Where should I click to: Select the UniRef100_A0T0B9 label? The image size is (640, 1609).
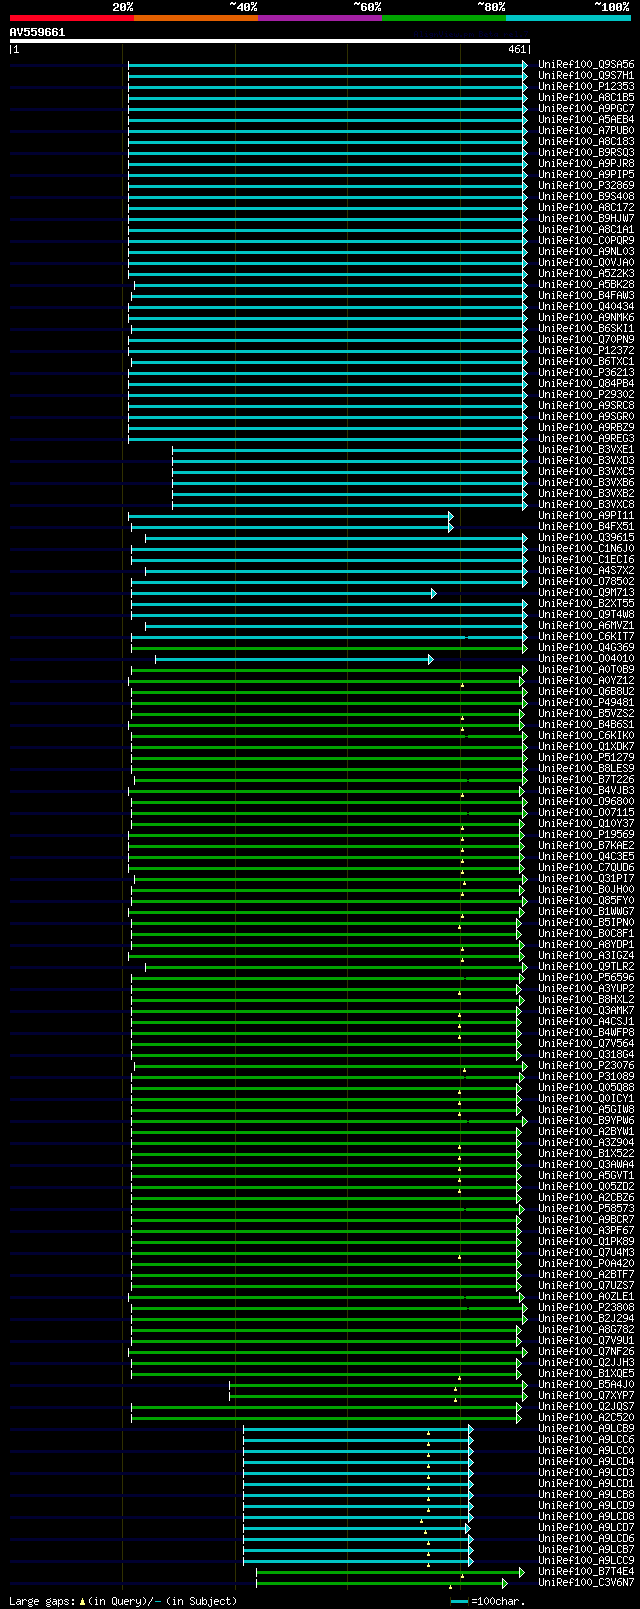click(x=586, y=669)
